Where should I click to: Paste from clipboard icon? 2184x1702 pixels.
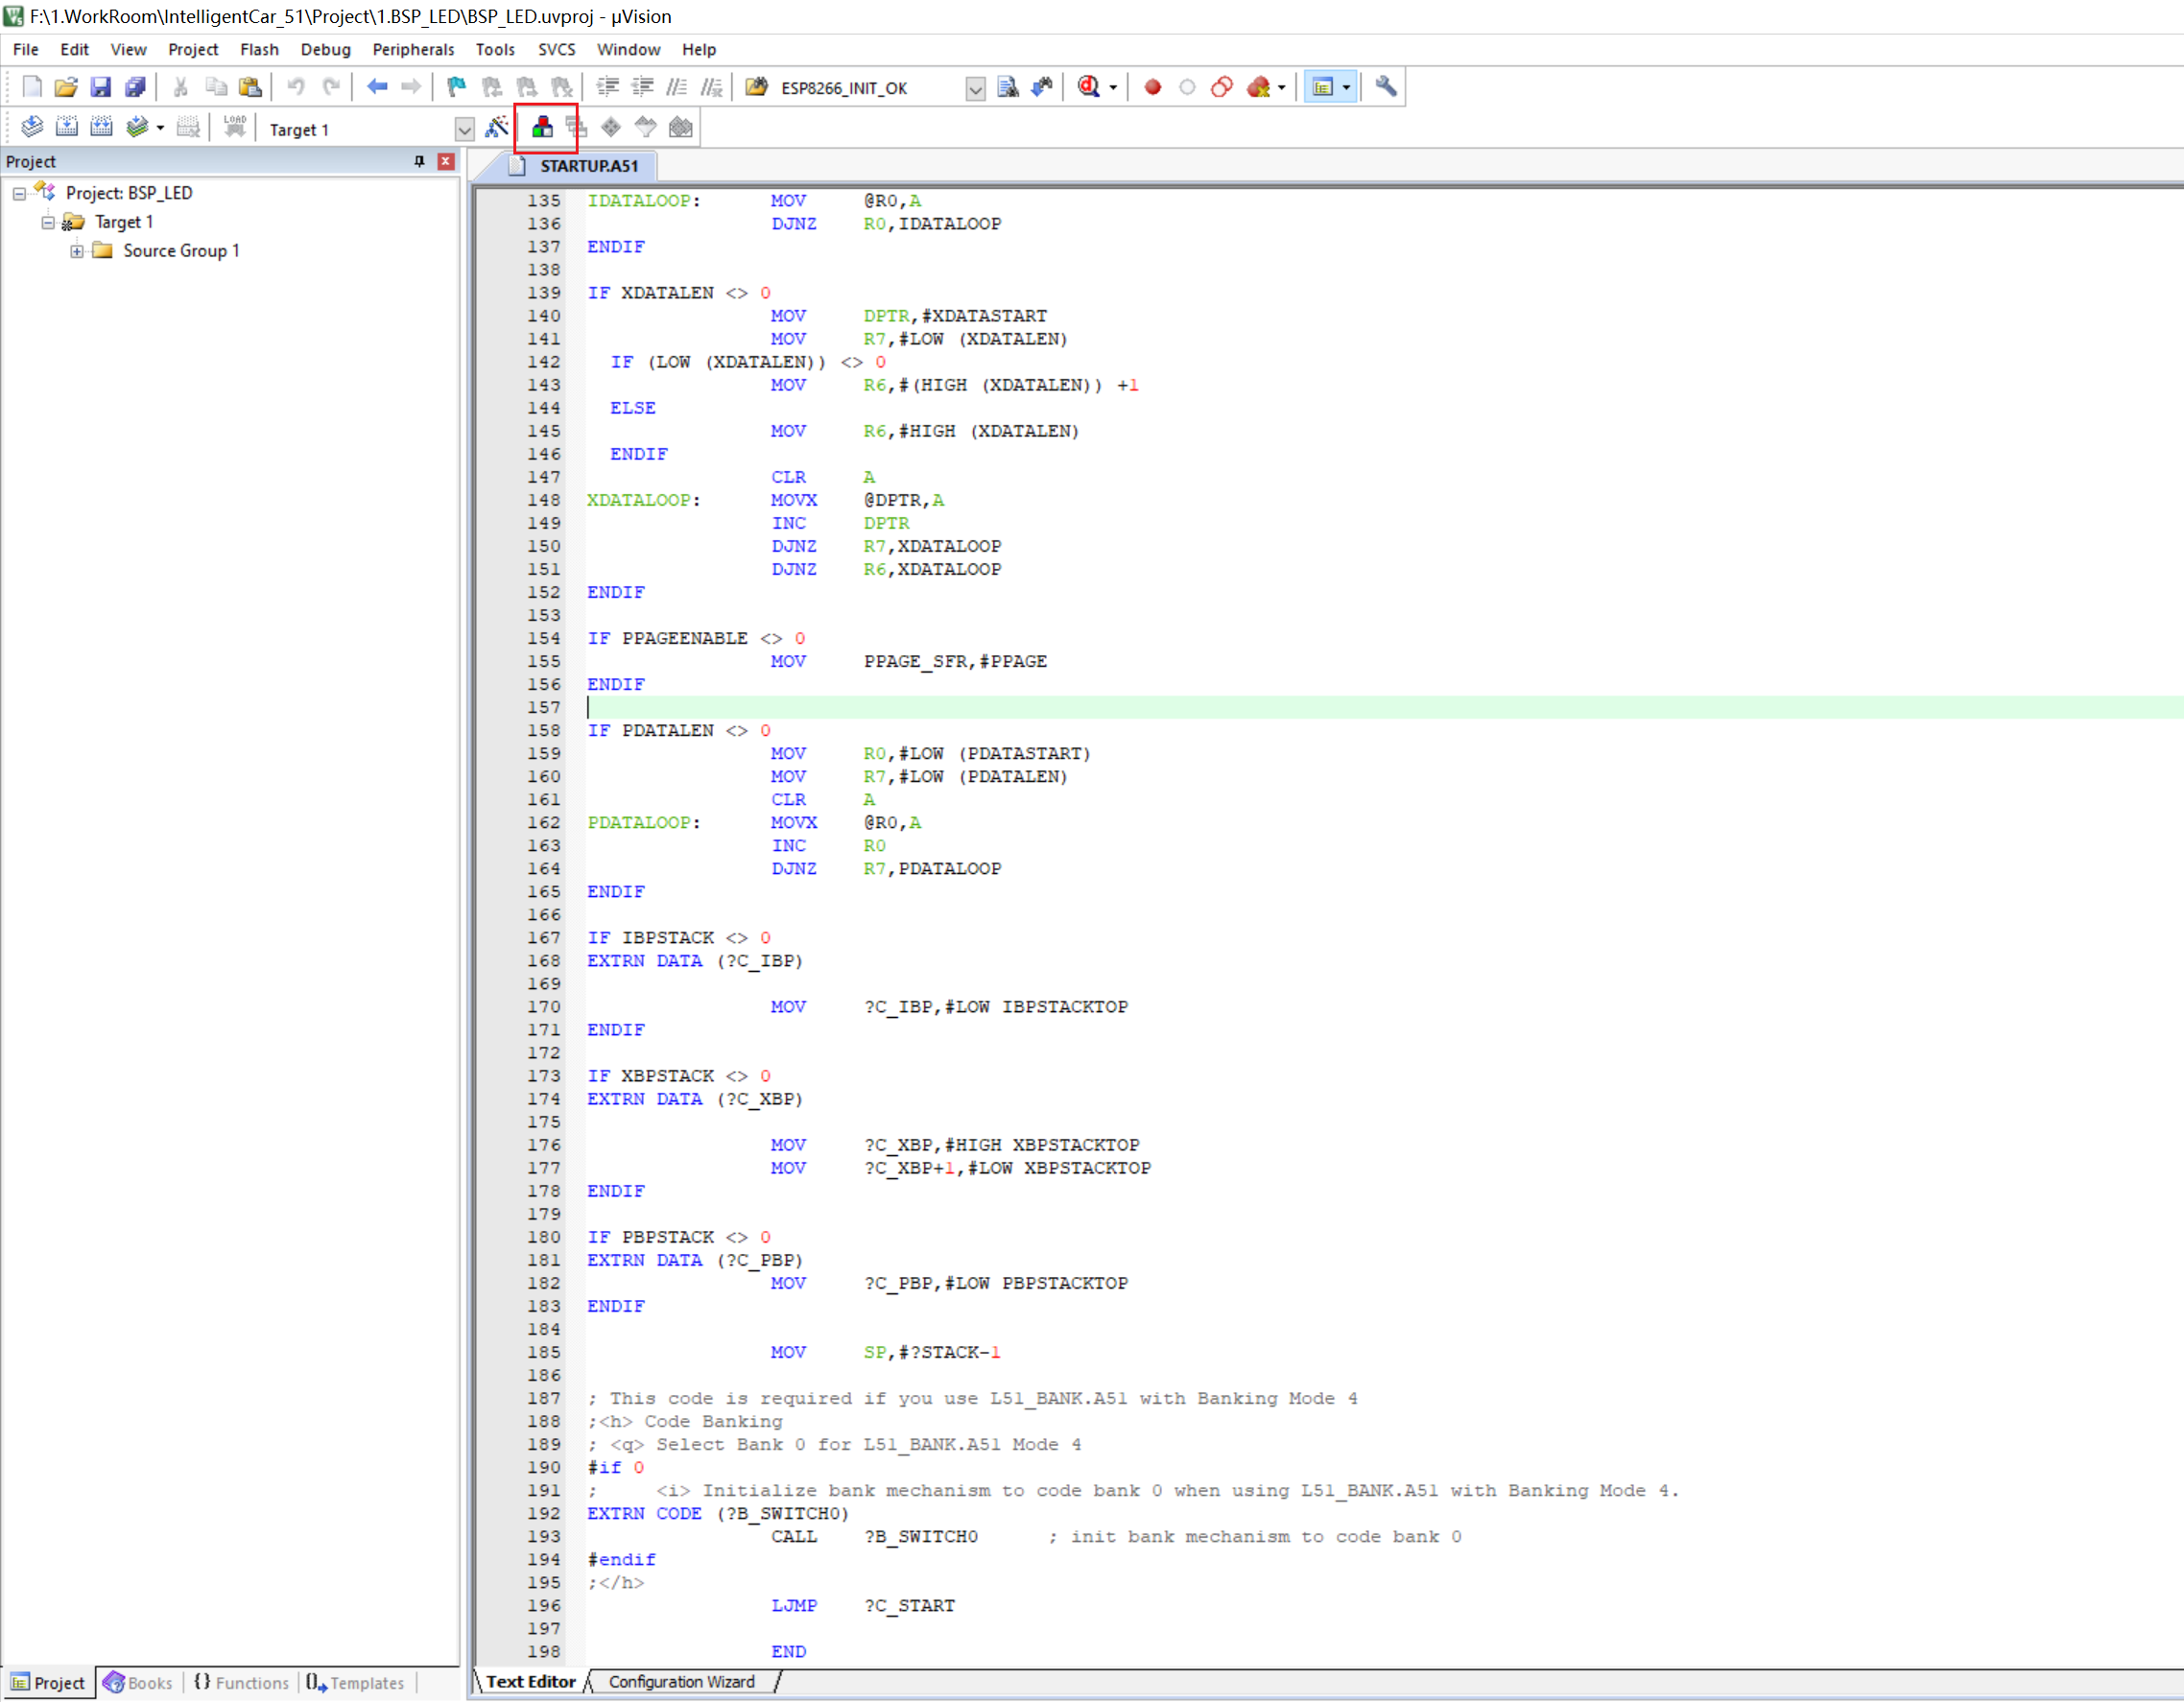[250, 87]
